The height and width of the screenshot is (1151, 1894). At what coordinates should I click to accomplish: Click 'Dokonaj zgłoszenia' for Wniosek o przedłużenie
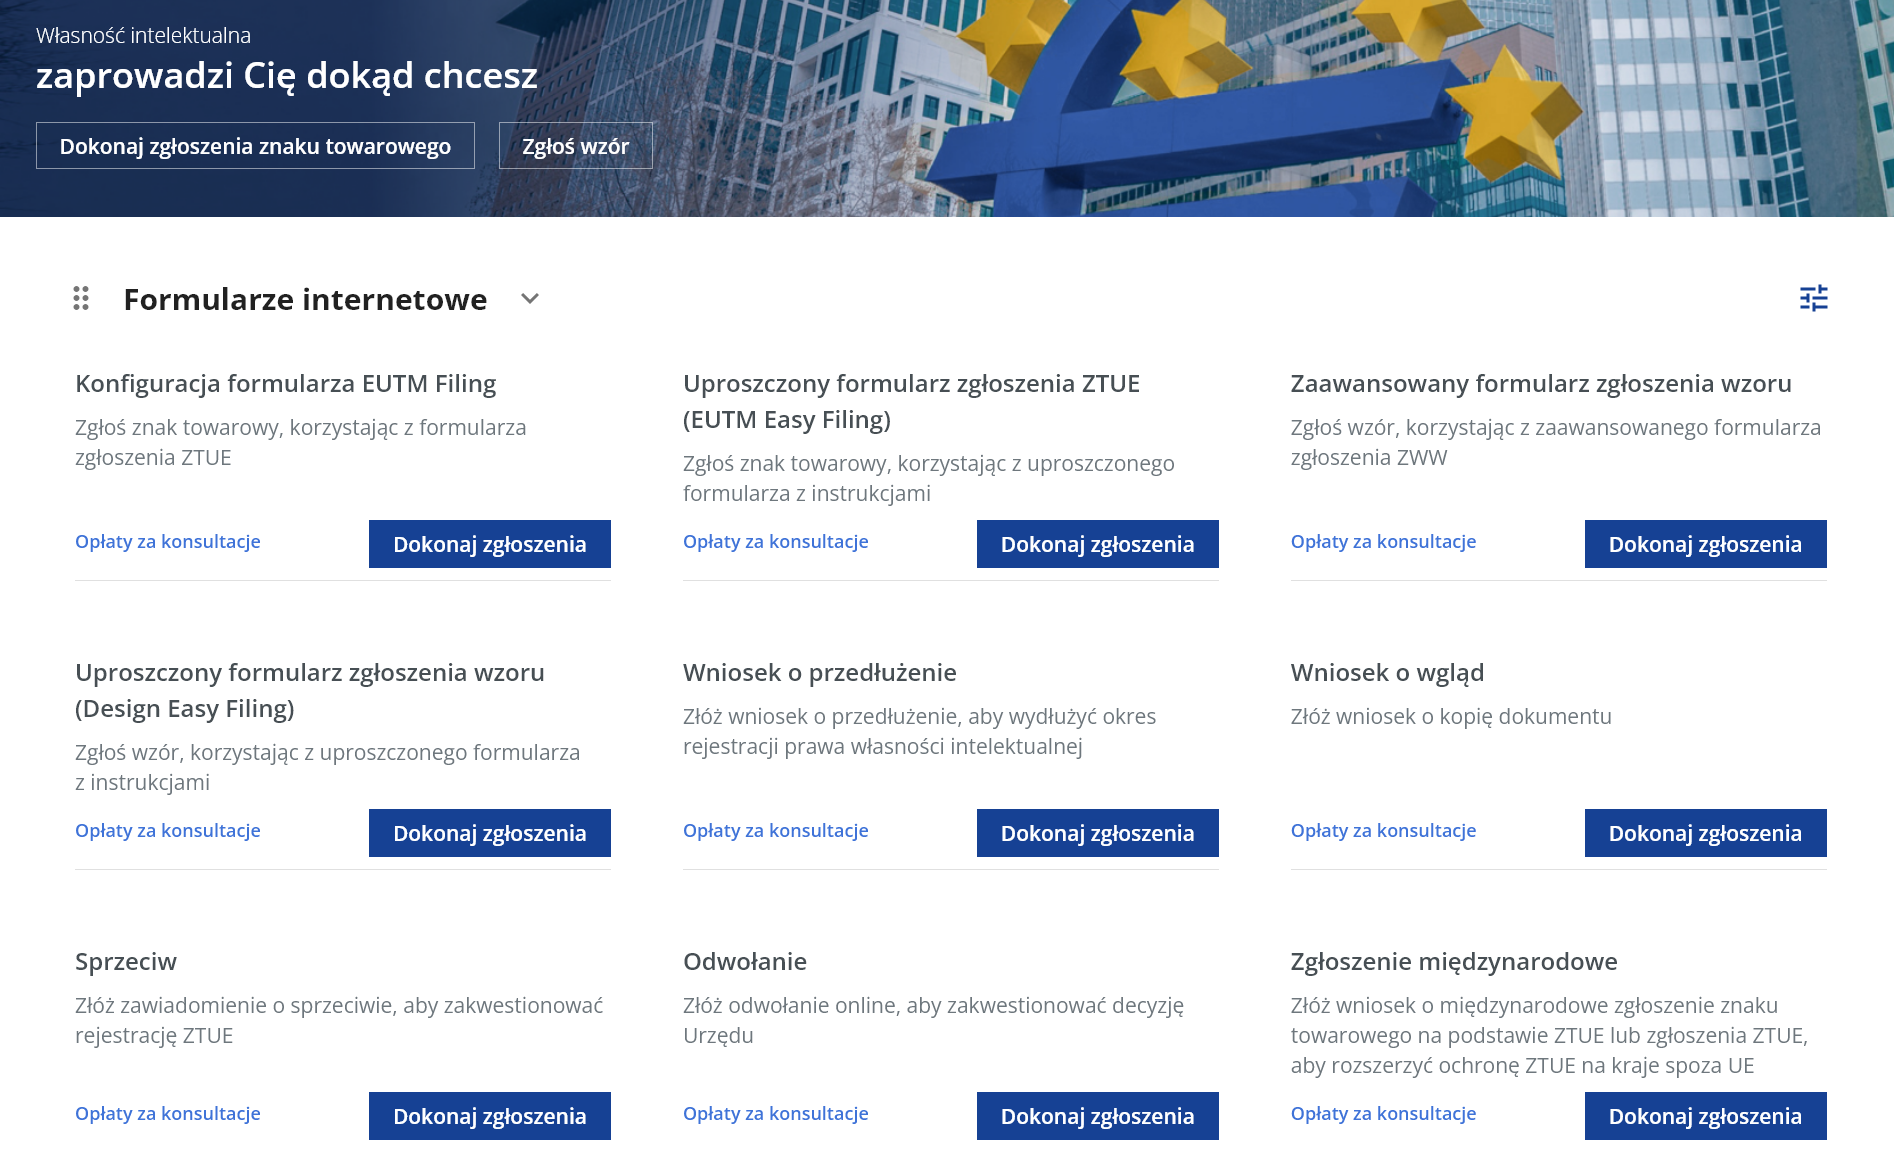coord(1097,833)
